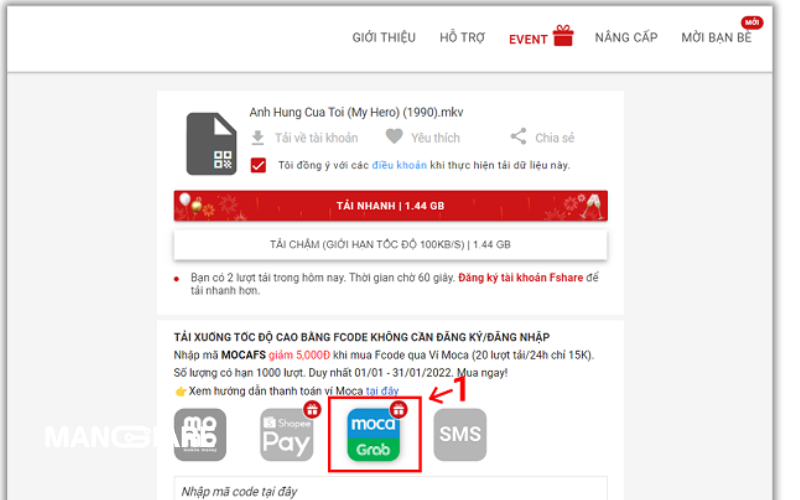Open the GIỚI THIỆU menu item
800x500 pixels.
(384, 38)
